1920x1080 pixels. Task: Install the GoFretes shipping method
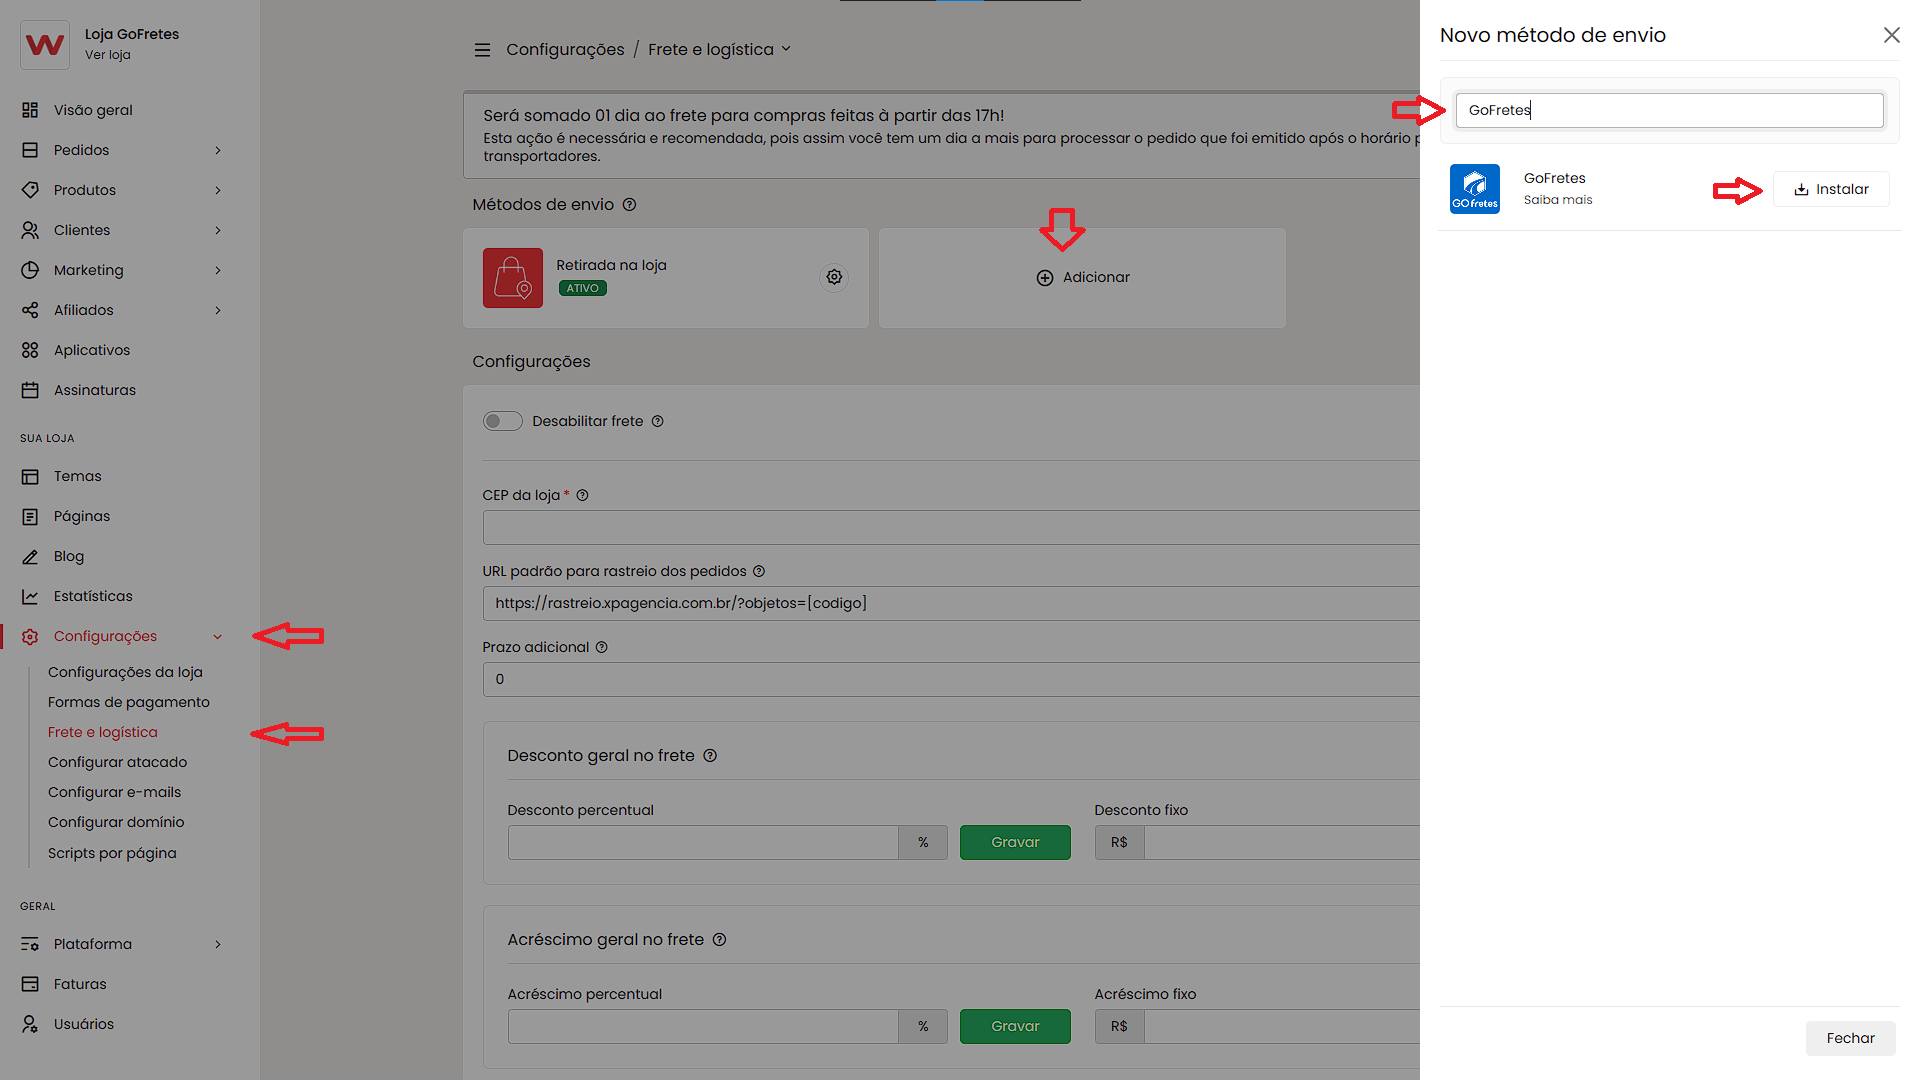(x=1830, y=190)
